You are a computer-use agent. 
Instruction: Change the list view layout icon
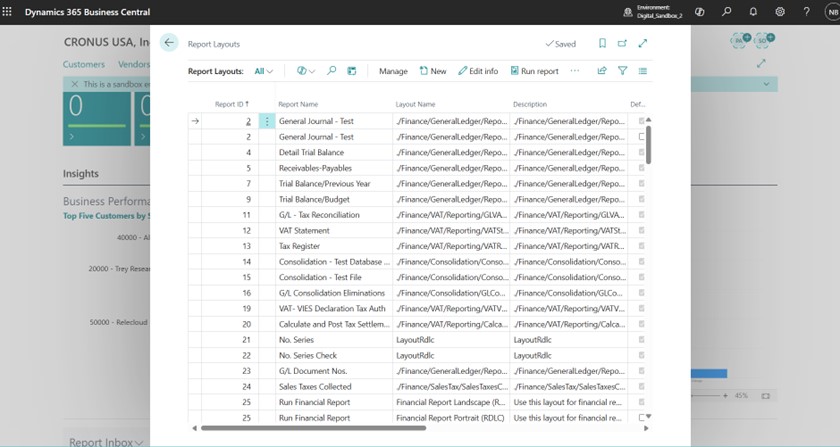pos(643,71)
